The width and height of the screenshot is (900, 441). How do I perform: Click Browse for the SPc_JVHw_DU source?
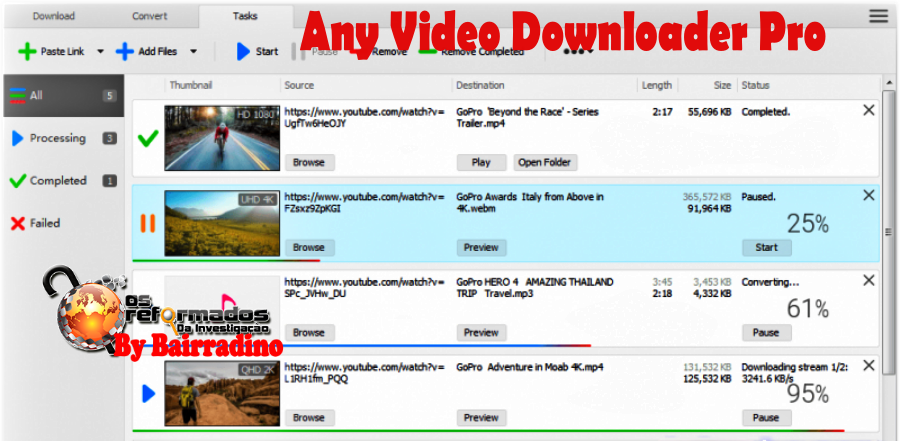coord(309,332)
